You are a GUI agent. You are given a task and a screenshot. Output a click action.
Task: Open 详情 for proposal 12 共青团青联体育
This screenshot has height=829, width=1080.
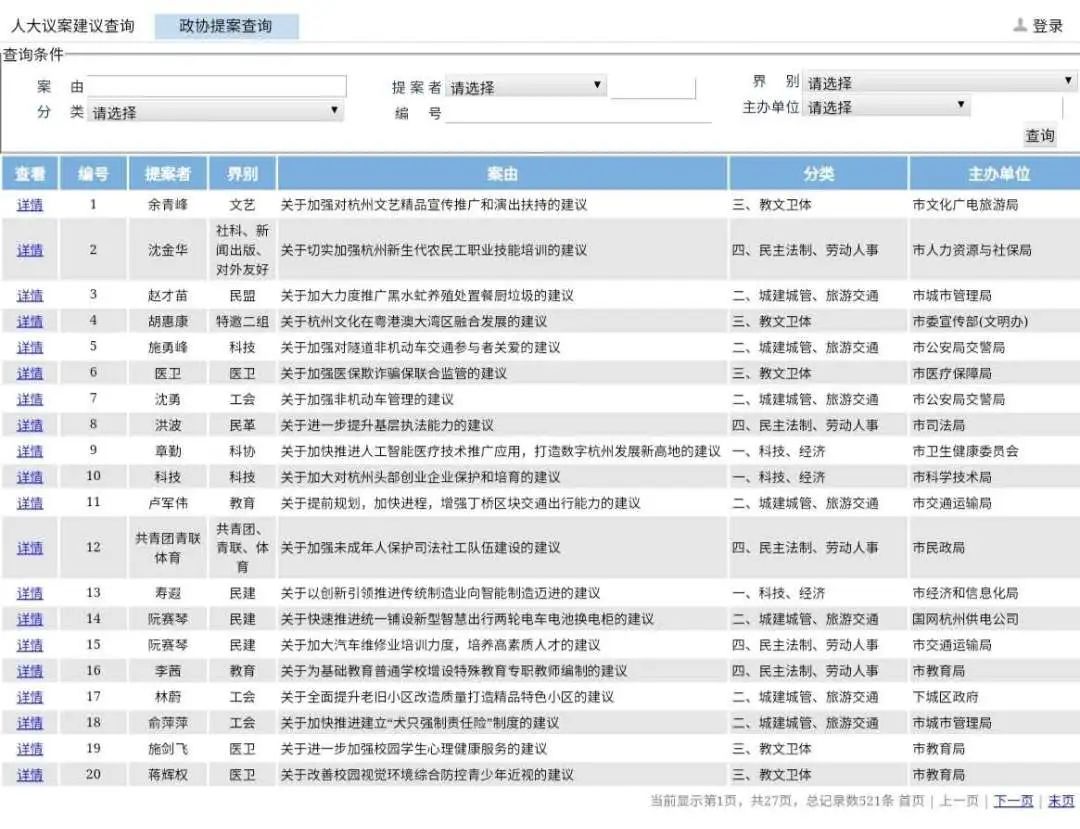(30, 548)
